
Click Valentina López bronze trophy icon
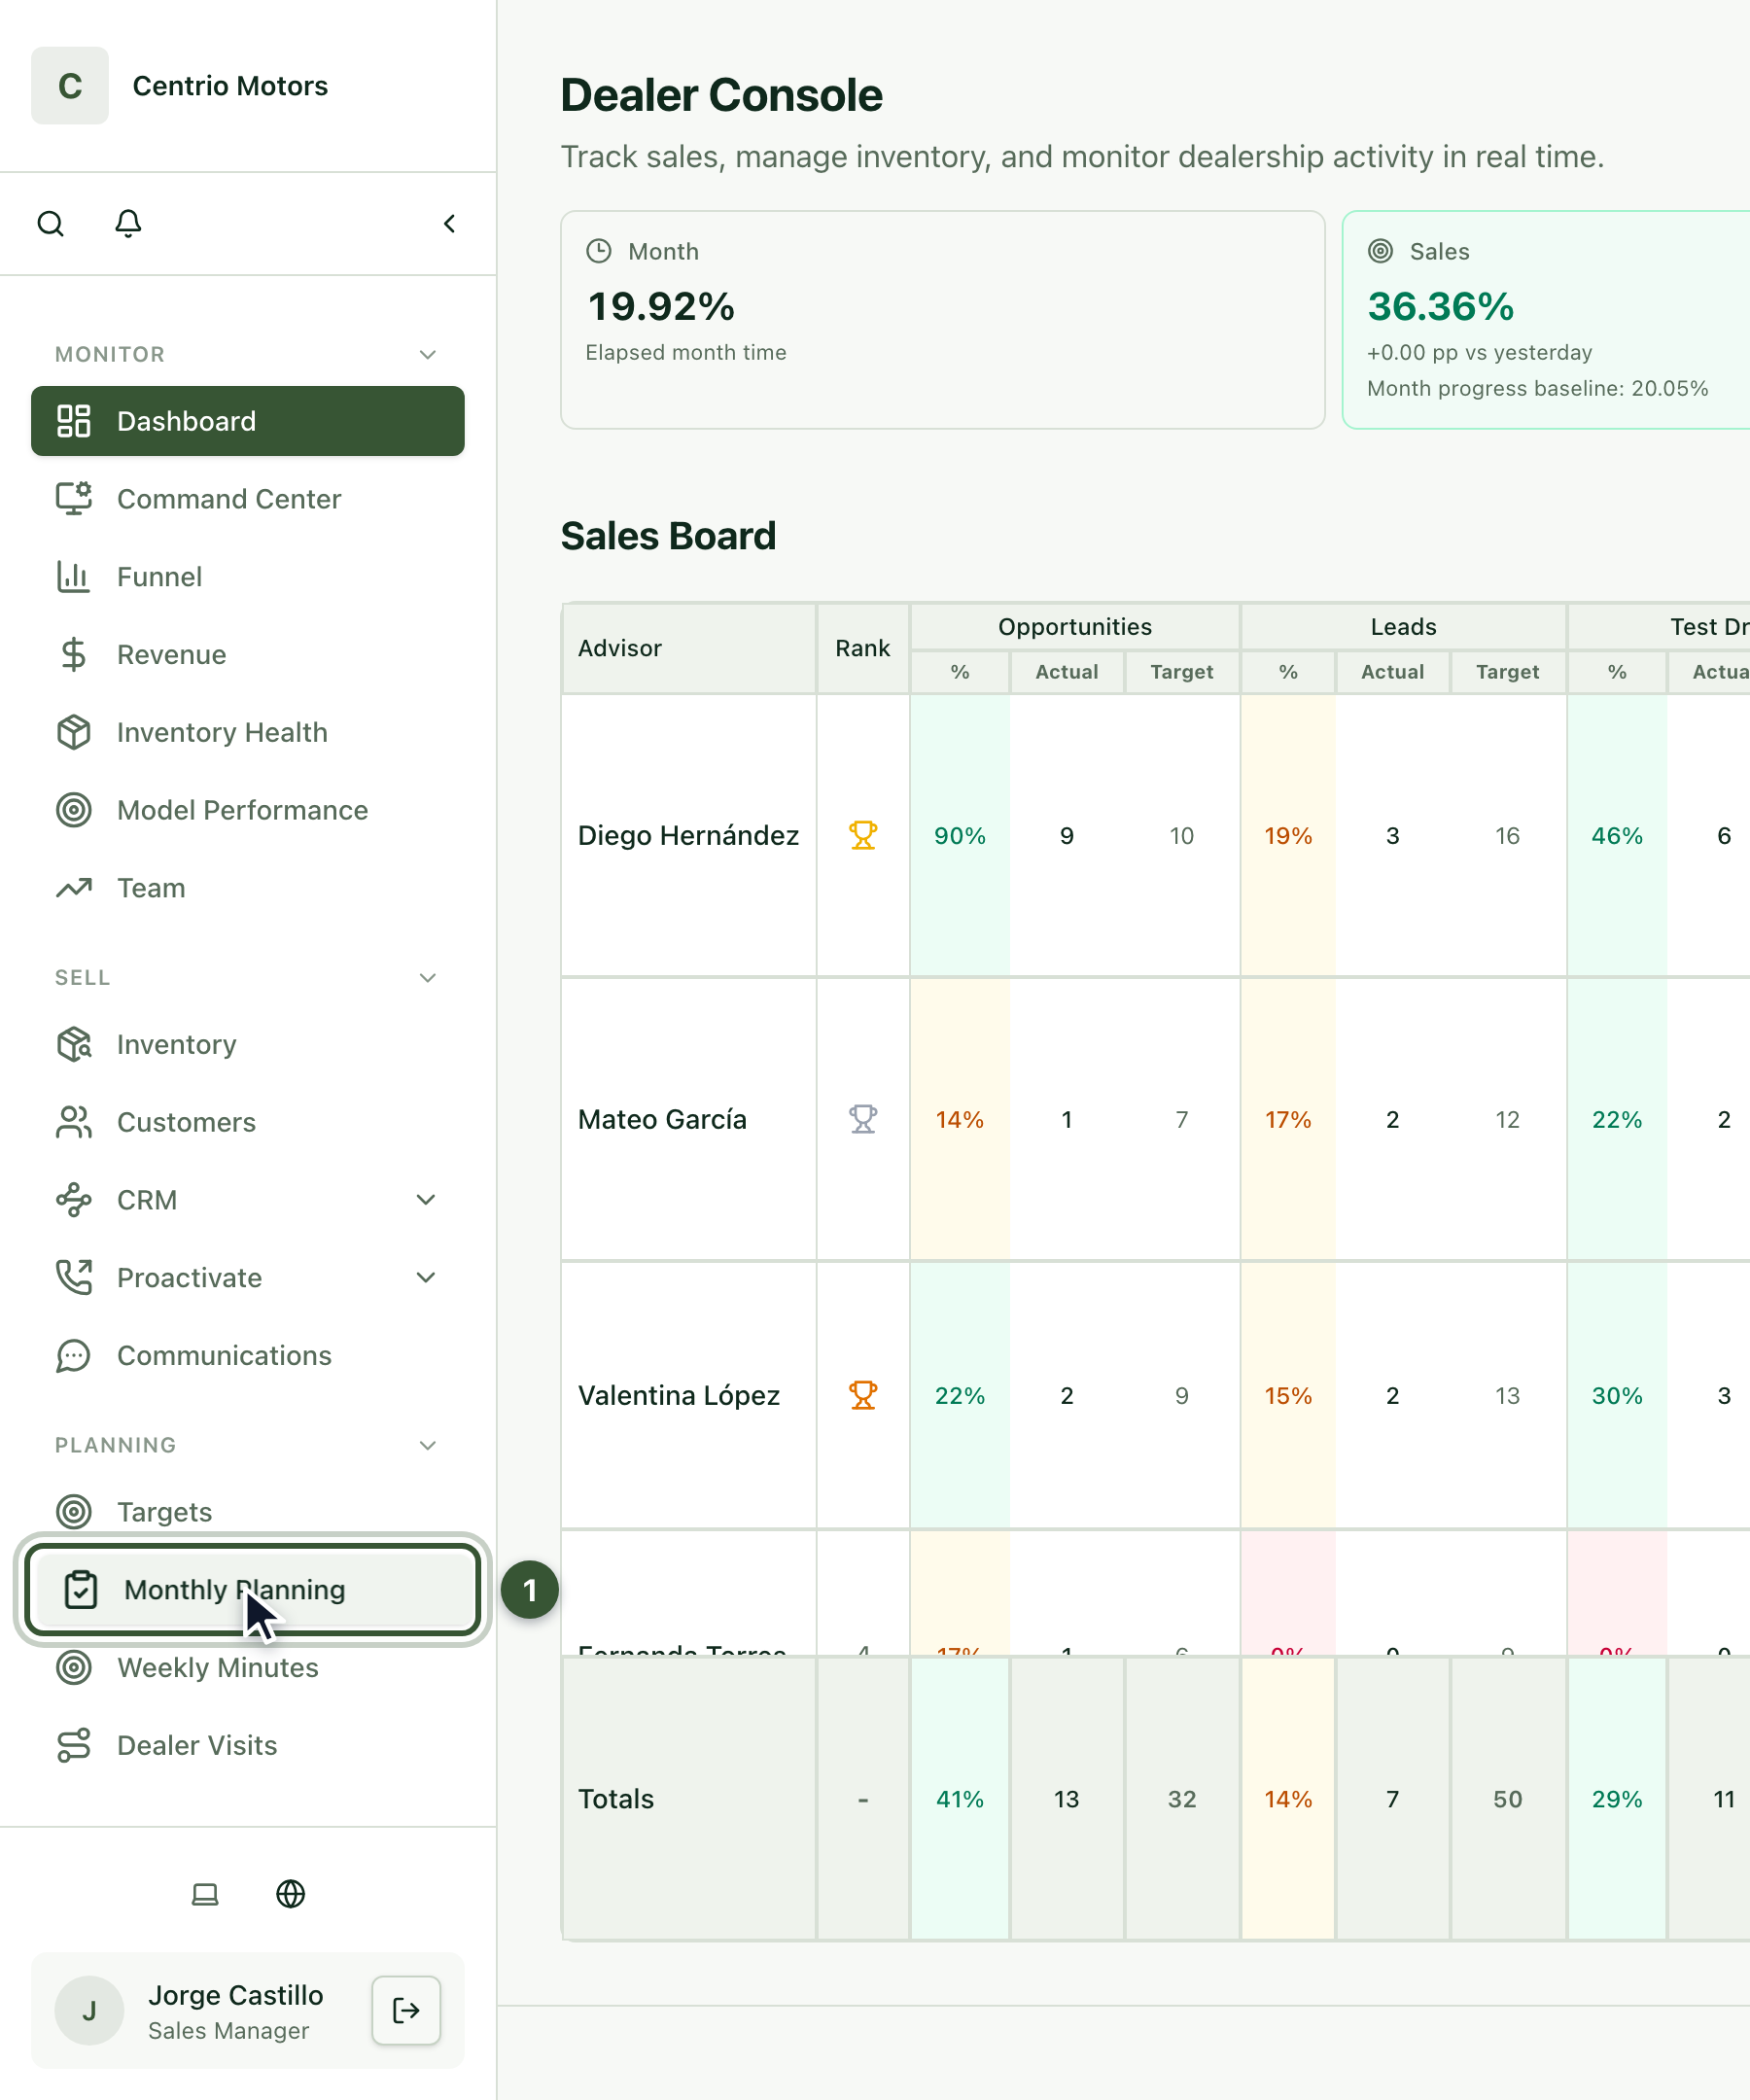863,1395
